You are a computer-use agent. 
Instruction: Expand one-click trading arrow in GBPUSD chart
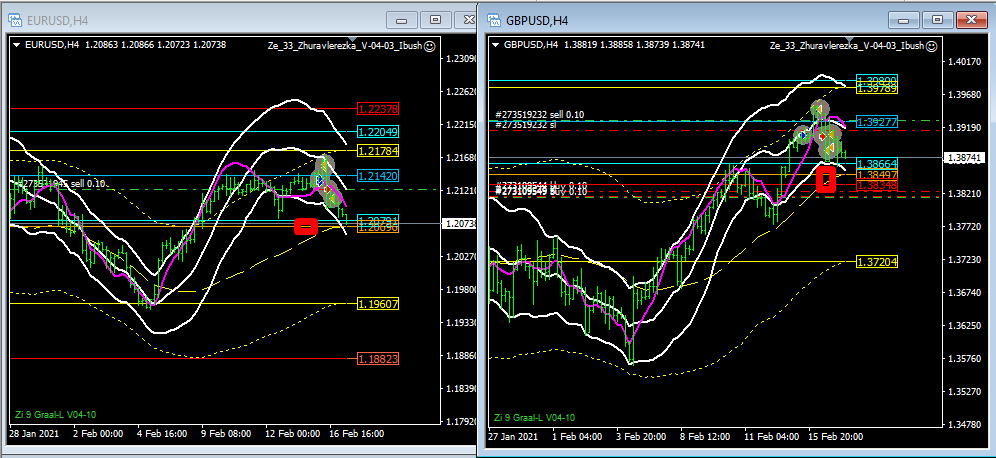(x=497, y=46)
